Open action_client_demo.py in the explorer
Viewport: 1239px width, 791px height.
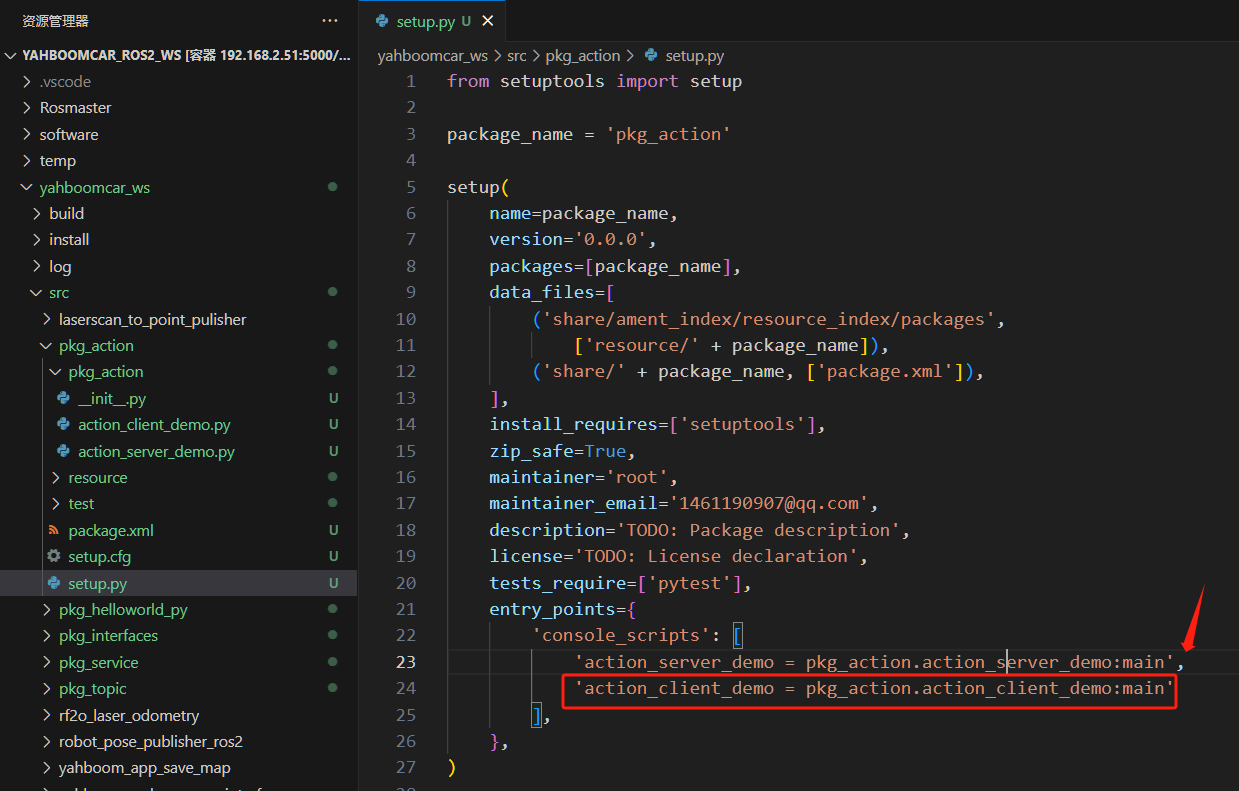pos(178,425)
